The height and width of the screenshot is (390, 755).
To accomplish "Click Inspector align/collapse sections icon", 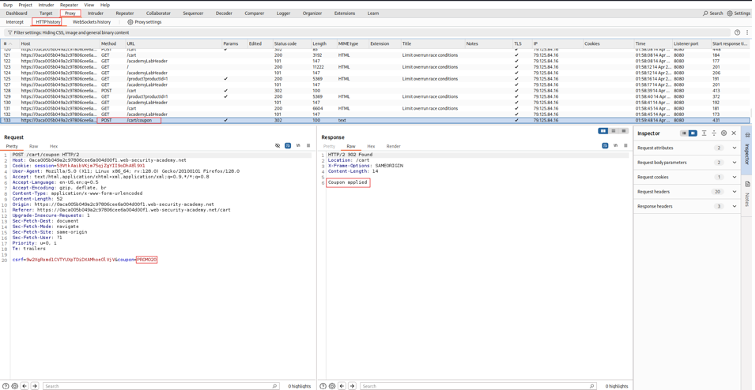I will coord(704,133).
